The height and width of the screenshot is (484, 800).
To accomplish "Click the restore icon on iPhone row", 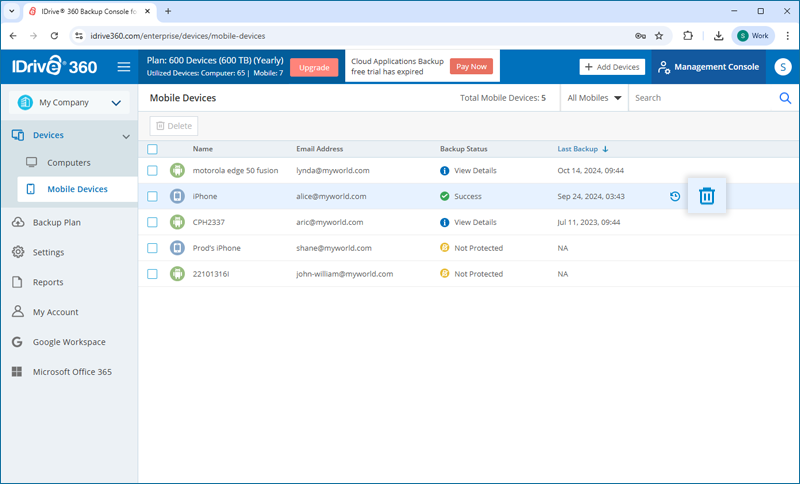I will pyautogui.click(x=675, y=197).
